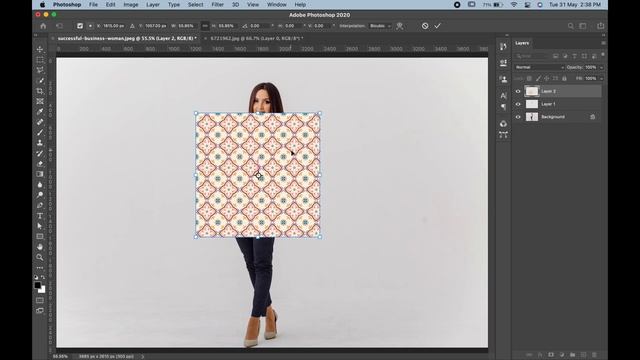Open the Layer menu
The width and height of the screenshot is (640, 360).
click(153, 4)
